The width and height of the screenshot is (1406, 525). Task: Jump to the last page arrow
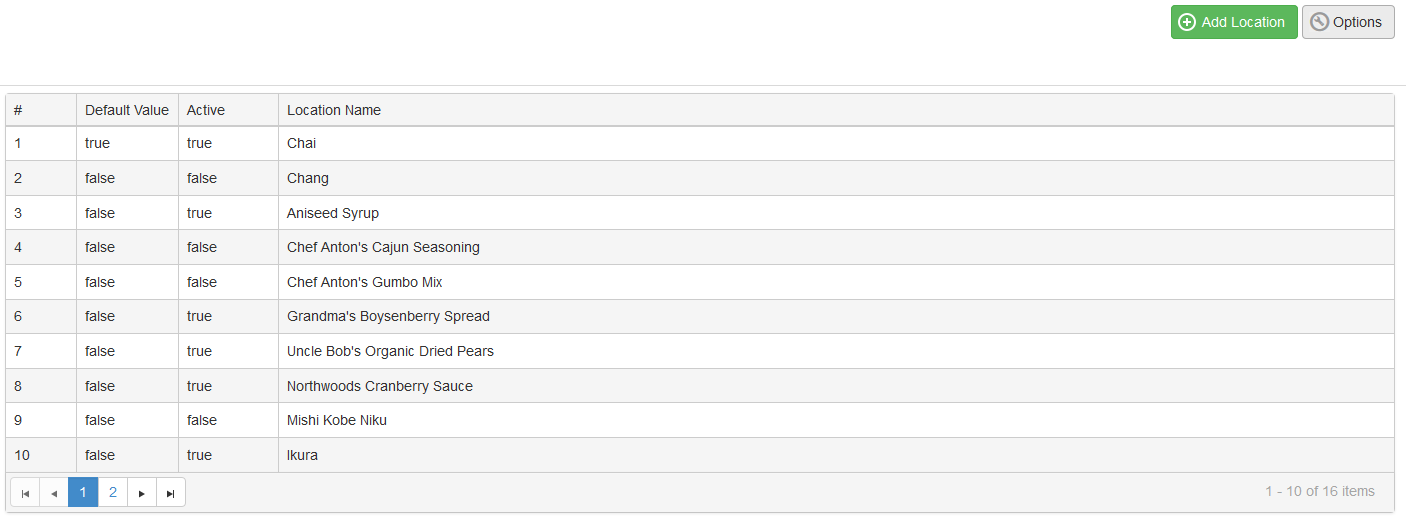point(171,493)
